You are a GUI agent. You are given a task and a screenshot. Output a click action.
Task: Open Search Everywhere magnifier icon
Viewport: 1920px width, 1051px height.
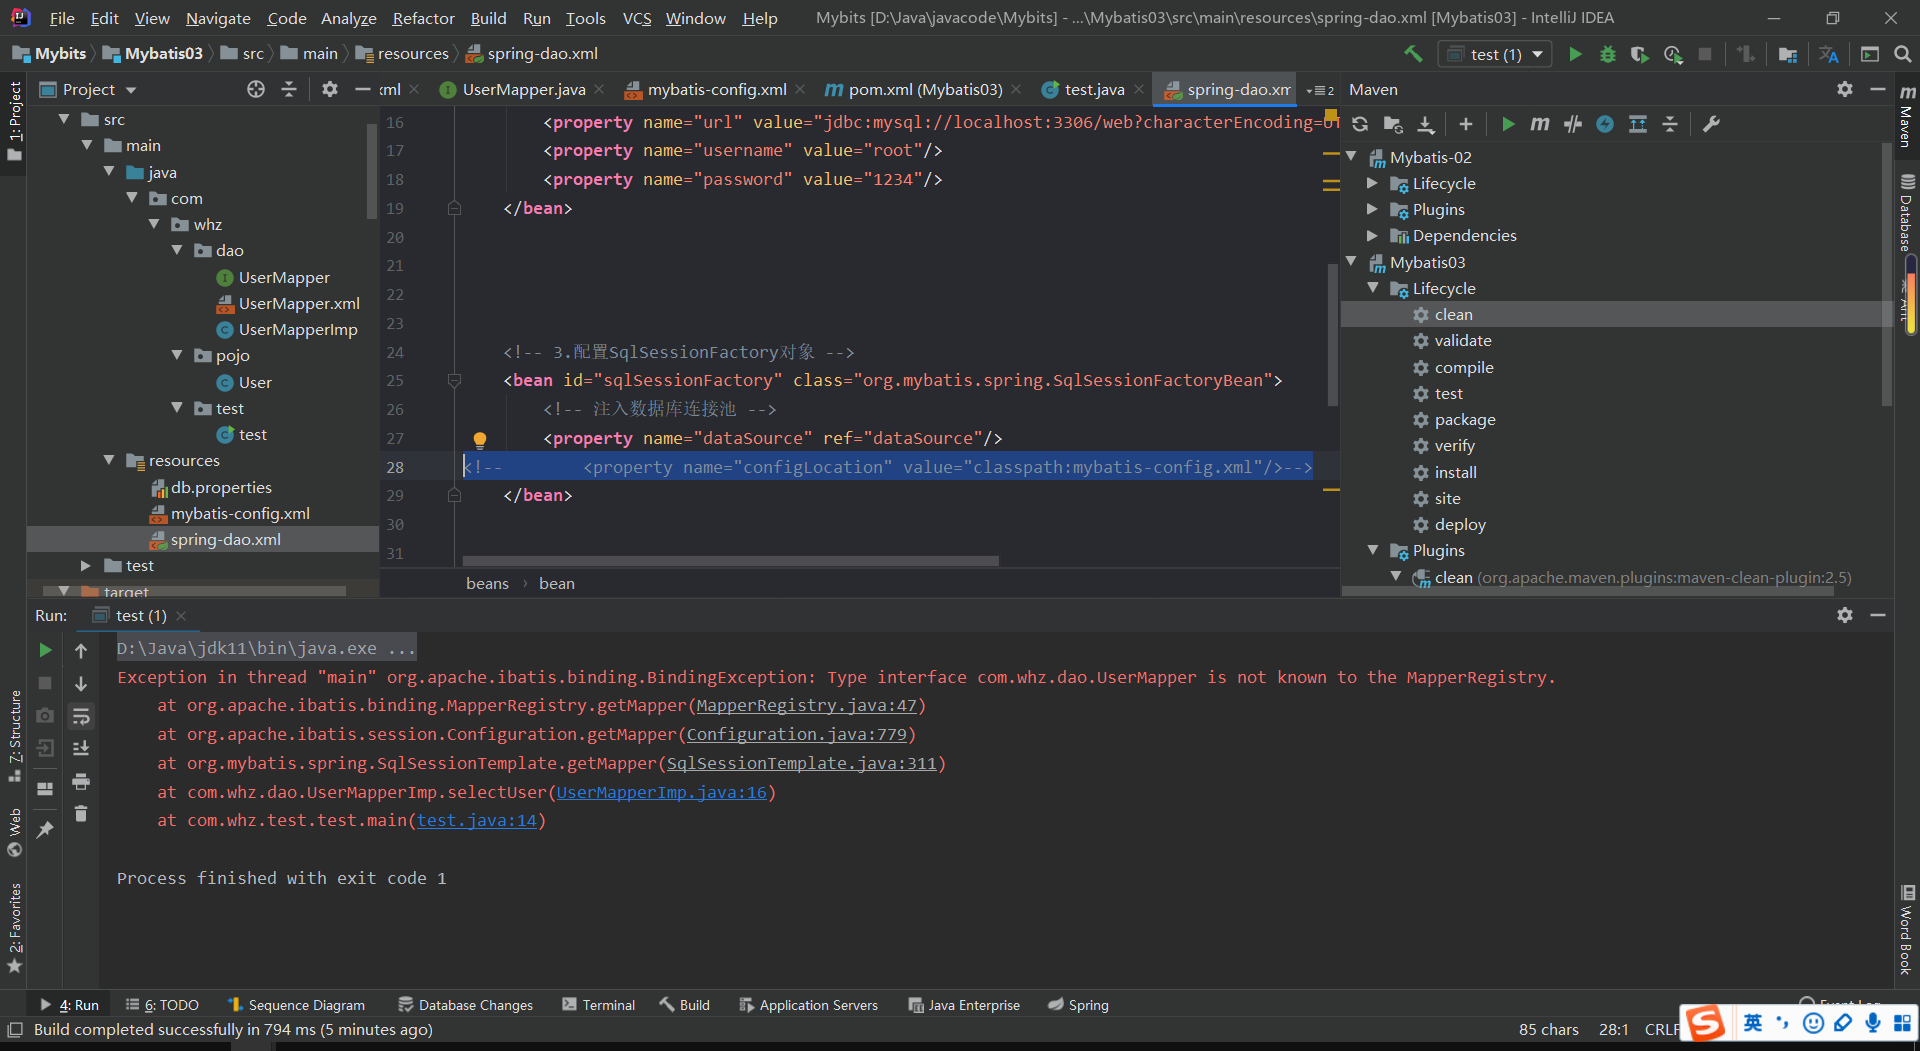point(1902,54)
